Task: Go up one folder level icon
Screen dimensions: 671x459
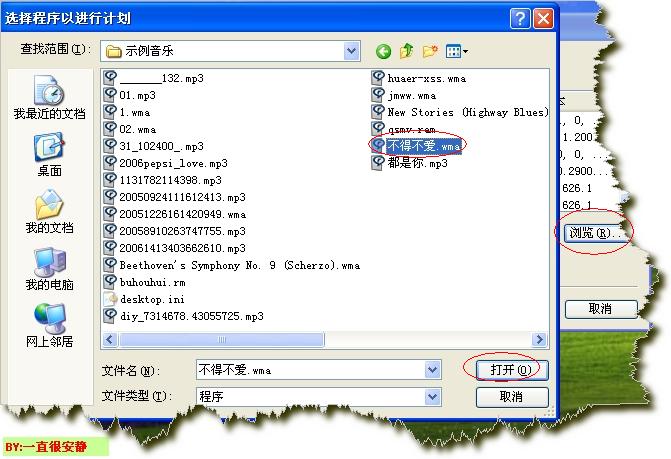Action: pyautogui.click(x=407, y=50)
